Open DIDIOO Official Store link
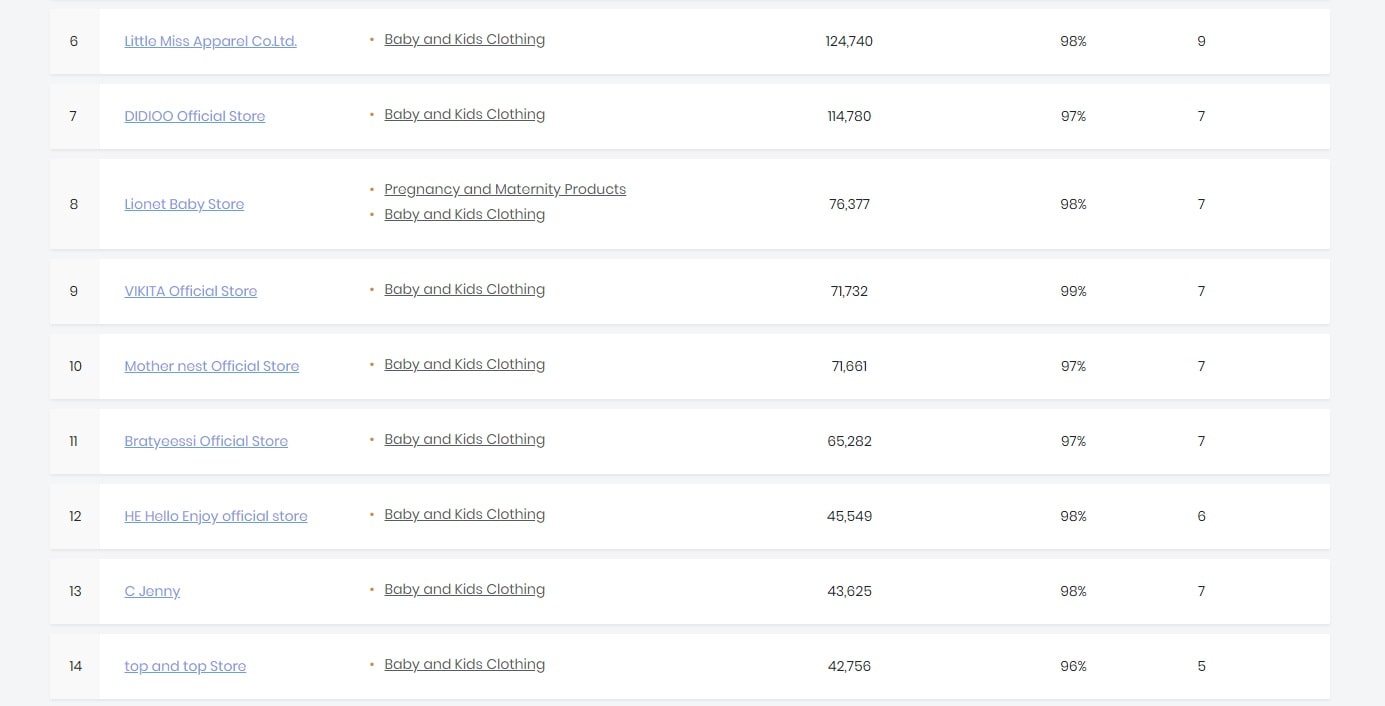Image resolution: width=1385 pixels, height=706 pixels. [194, 116]
